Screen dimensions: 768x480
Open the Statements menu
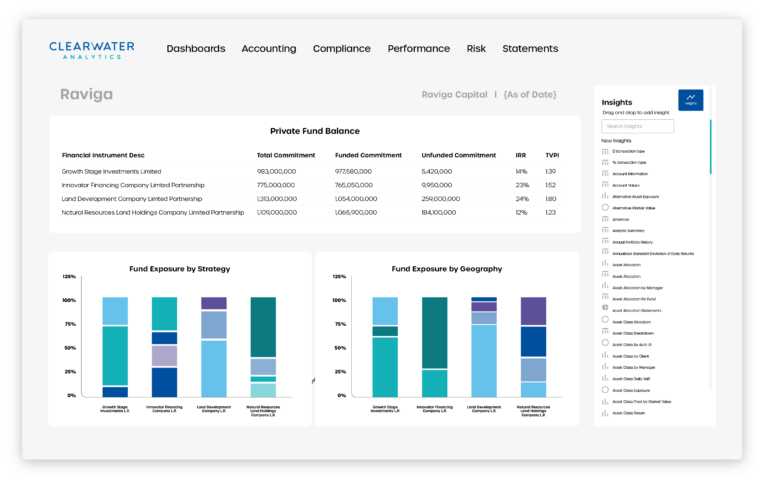click(x=530, y=48)
